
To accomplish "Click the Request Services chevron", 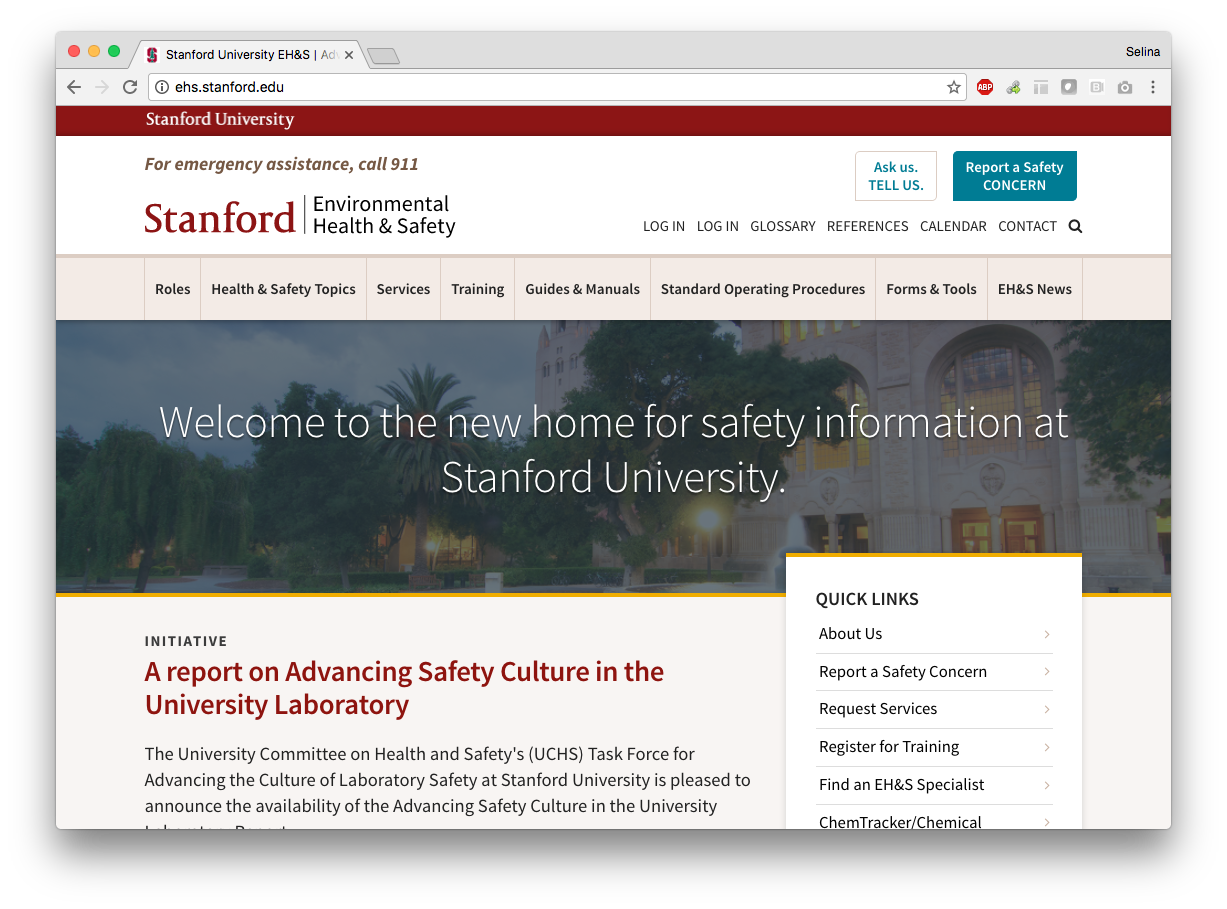I will pyautogui.click(x=1047, y=709).
